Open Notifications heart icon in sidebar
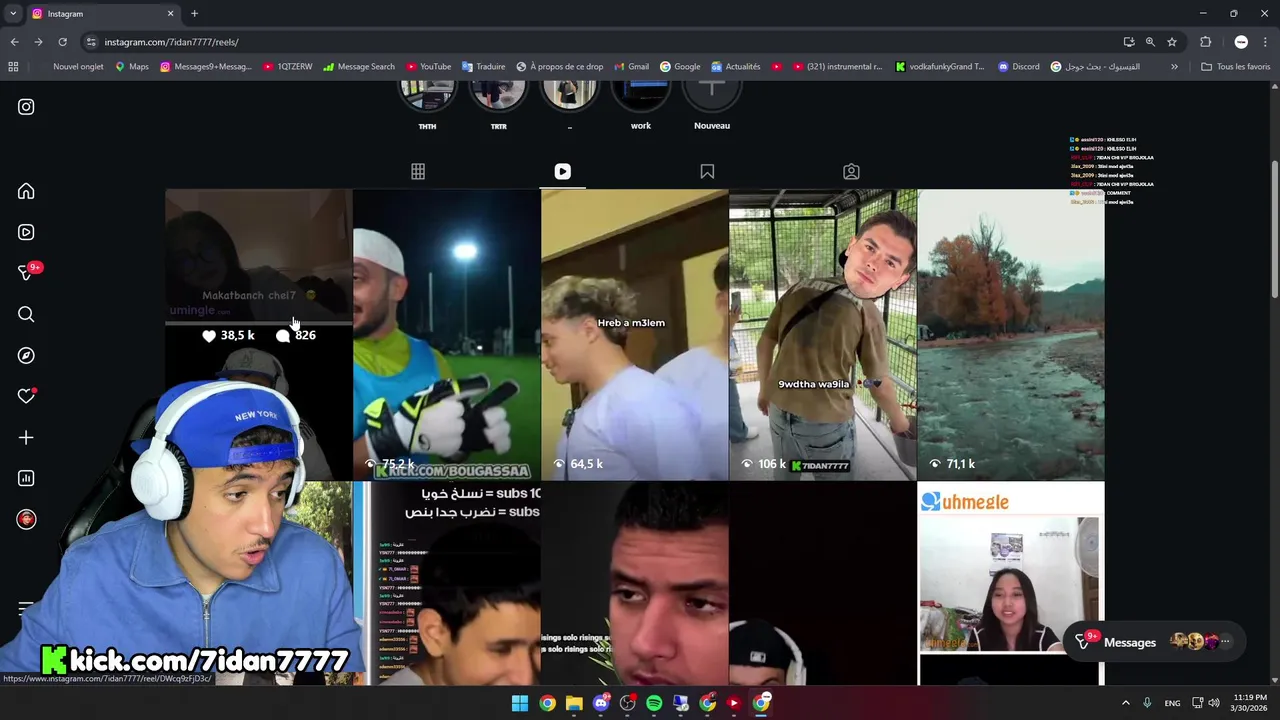Viewport: 1280px width, 720px height. click(x=26, y=396)
